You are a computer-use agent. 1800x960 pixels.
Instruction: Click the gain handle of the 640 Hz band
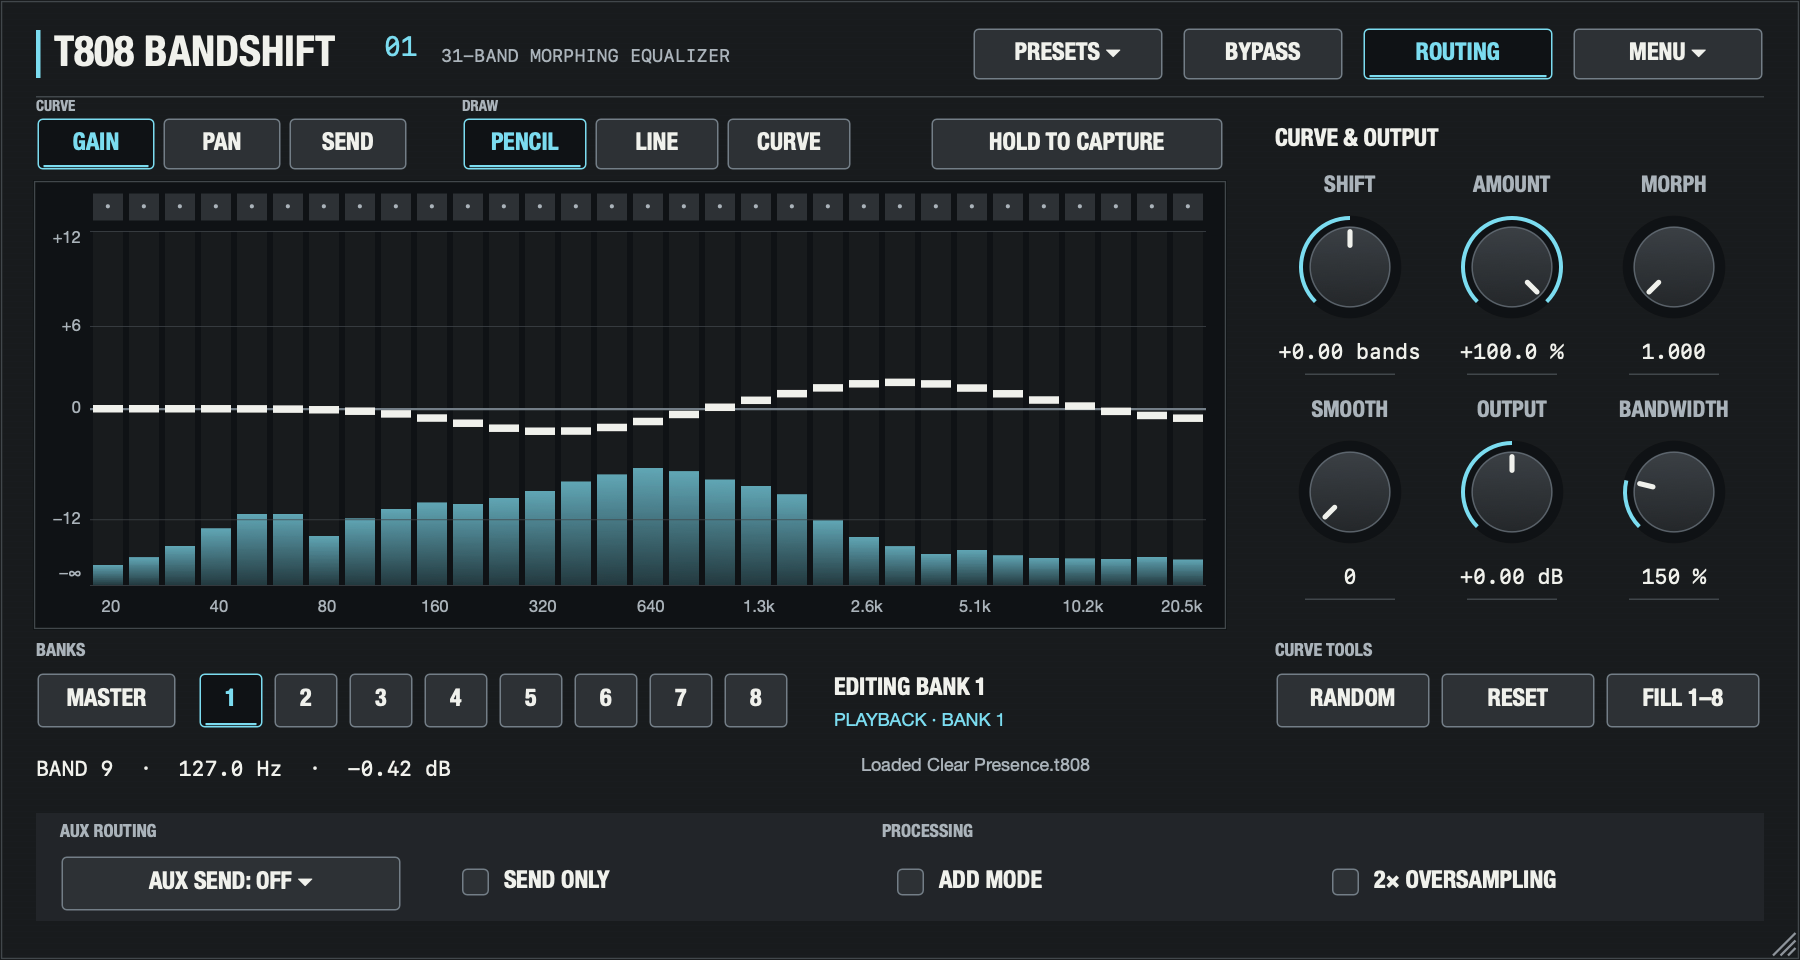648,421
